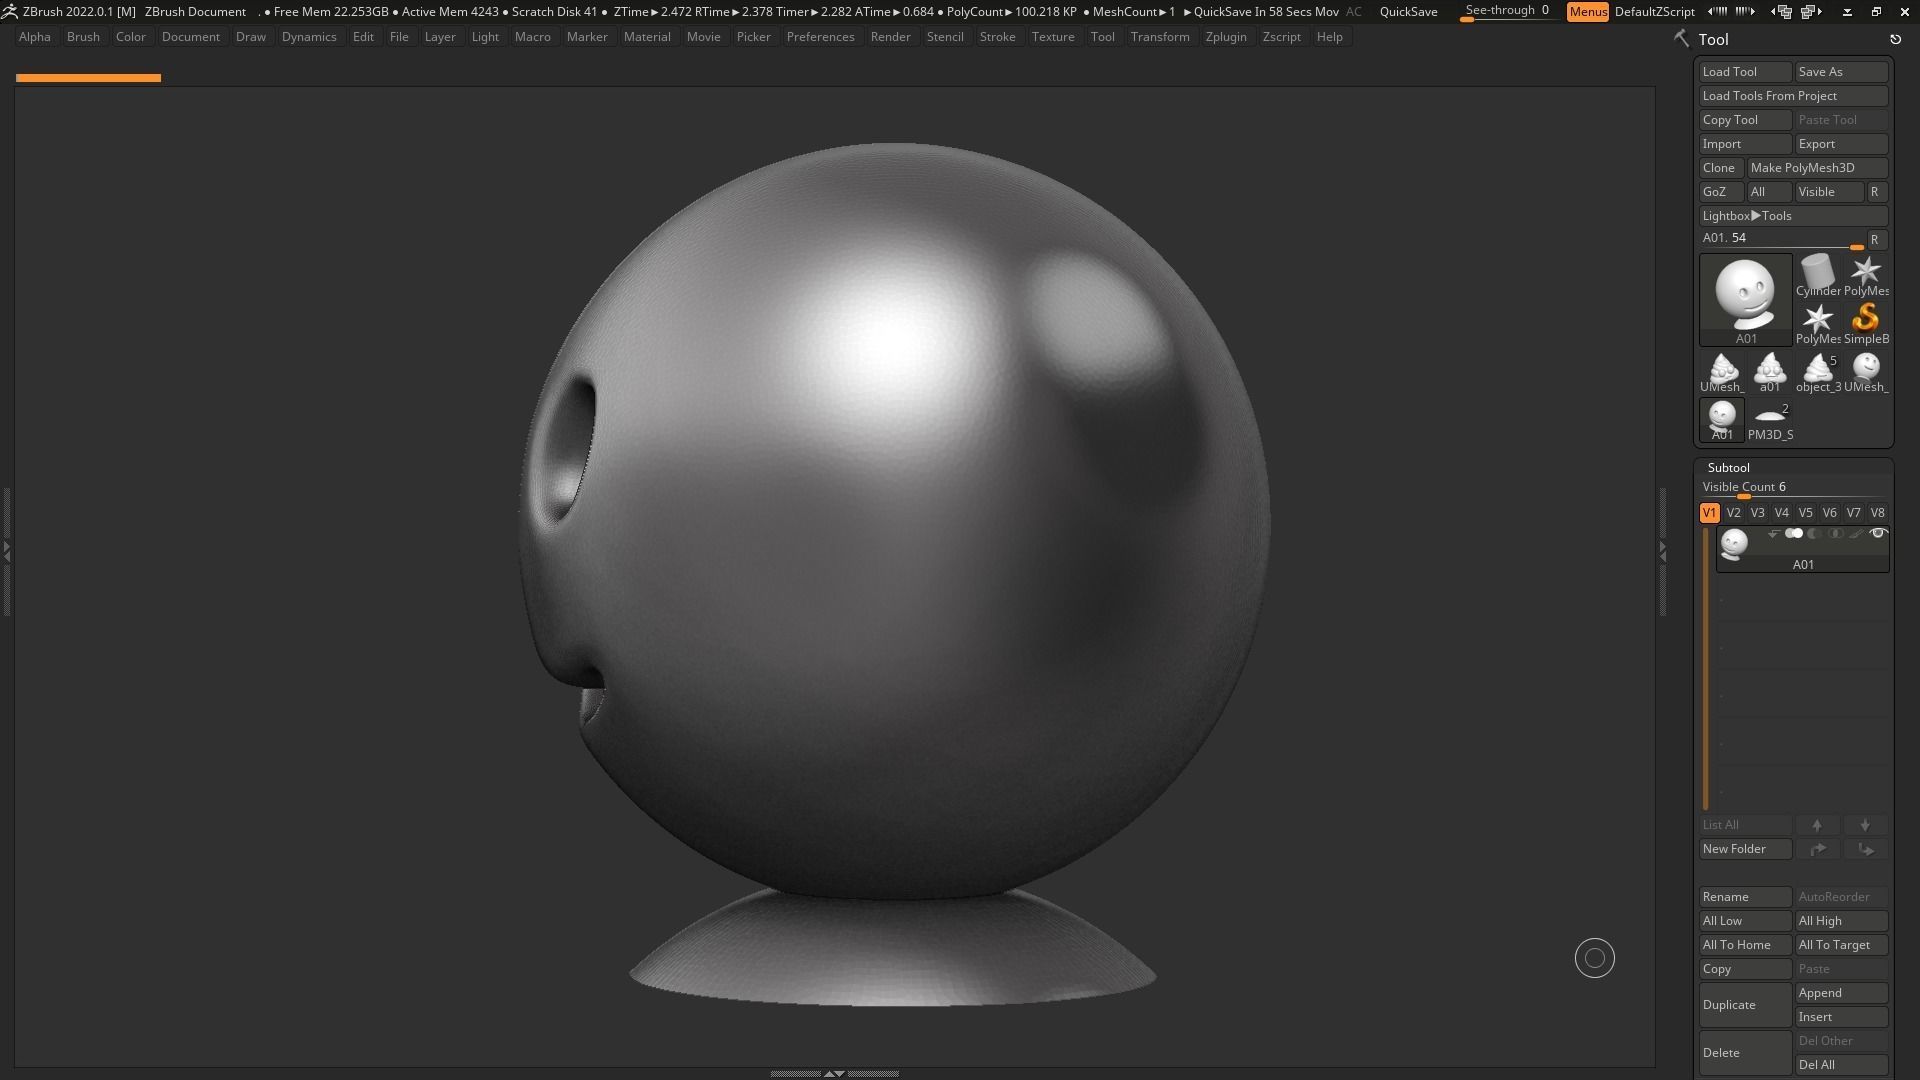Open the Material menu
The width and height of the screenshot is (1920, 1080).
(647, 37)
